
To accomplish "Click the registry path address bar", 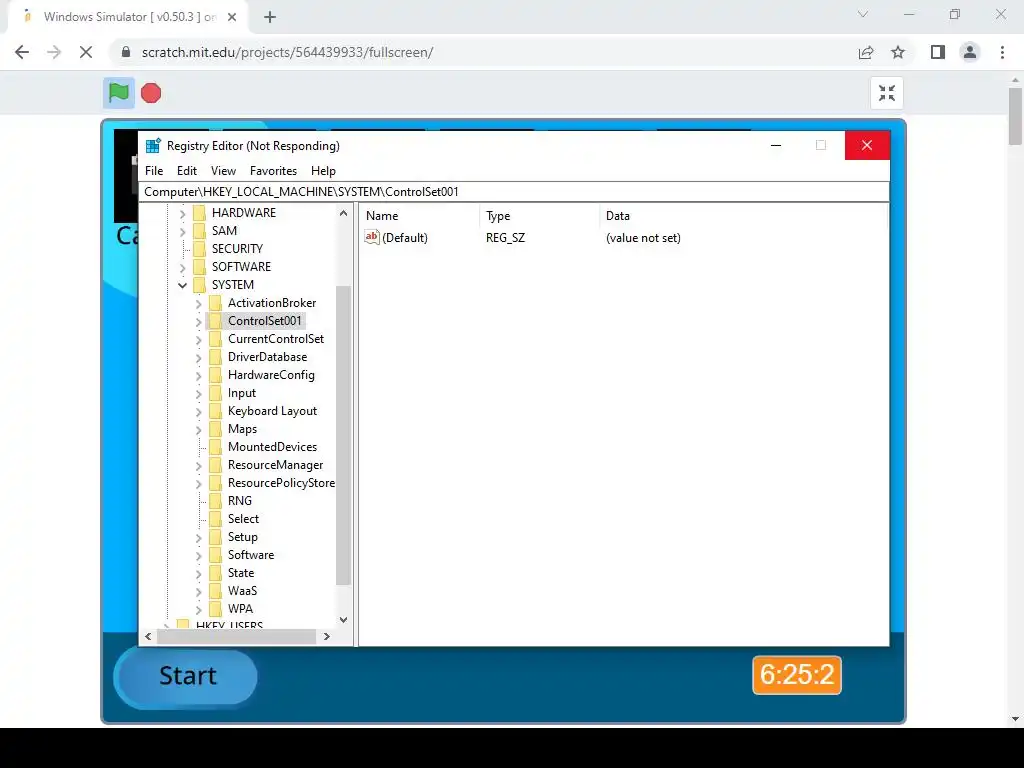I will 515,191.
